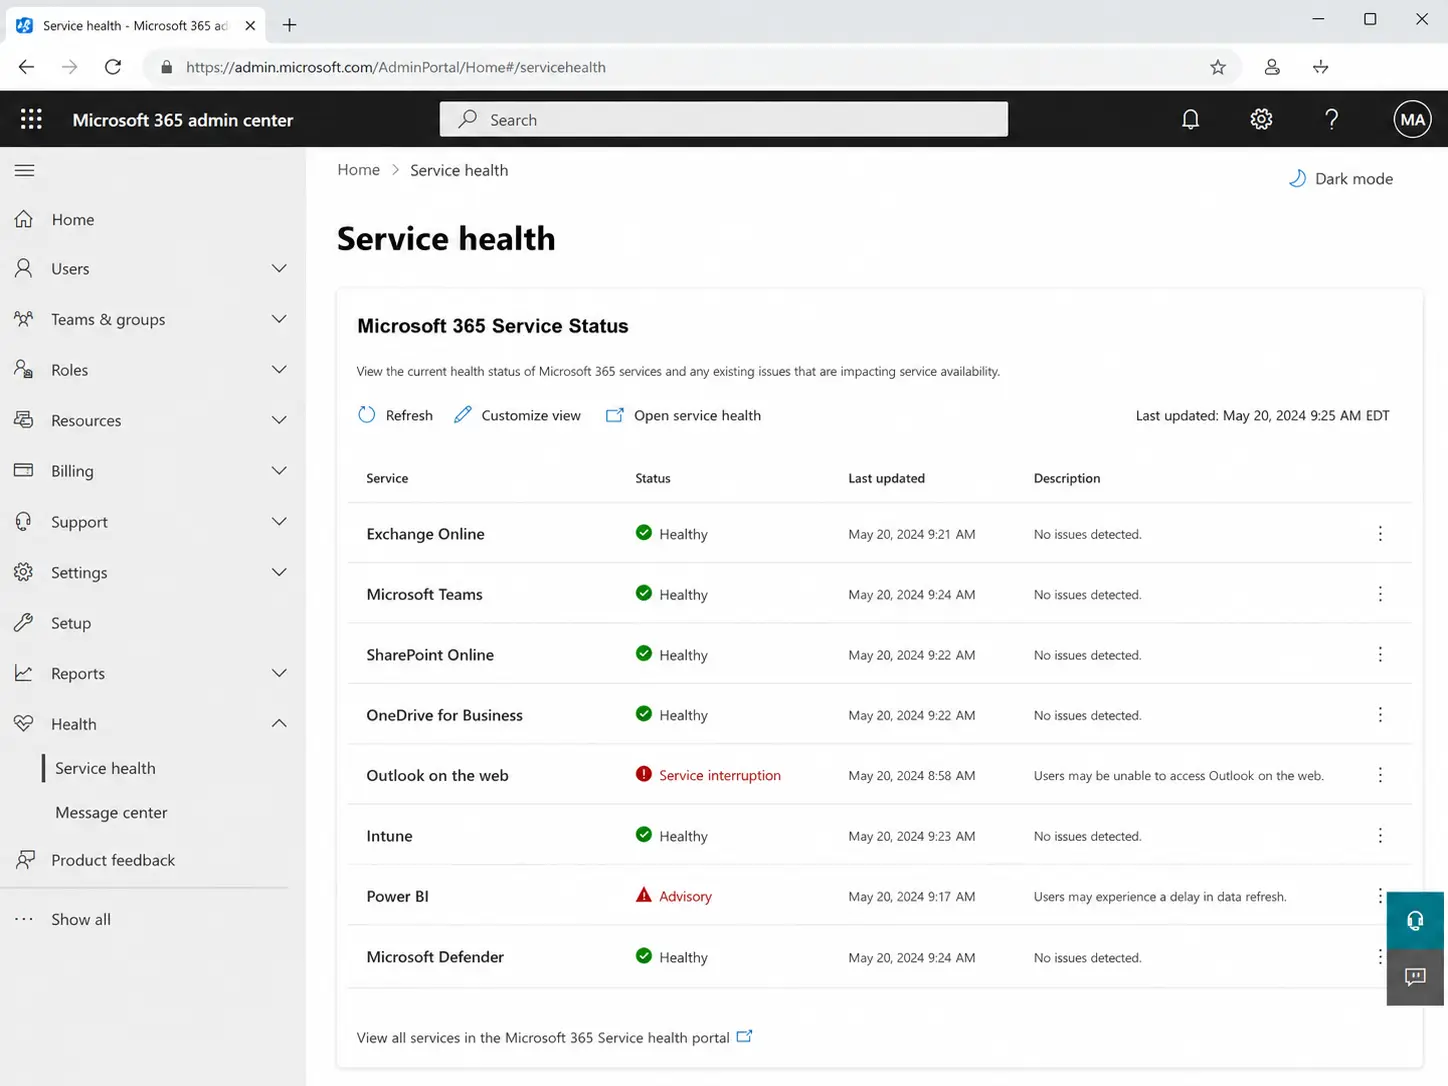Click the Last updated column header
The height and width of the screenshot is (1086, 1448).
click(x=886, y=478)
